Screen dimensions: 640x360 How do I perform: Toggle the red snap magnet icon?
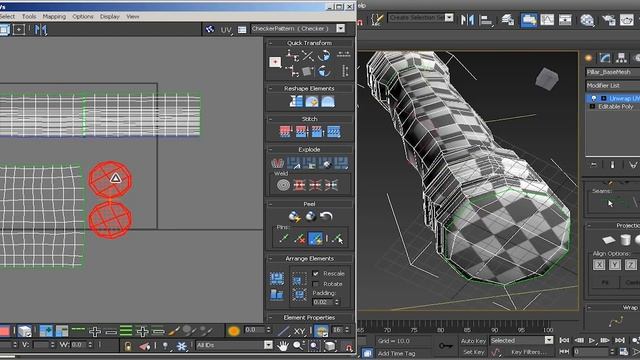(348, 347)
